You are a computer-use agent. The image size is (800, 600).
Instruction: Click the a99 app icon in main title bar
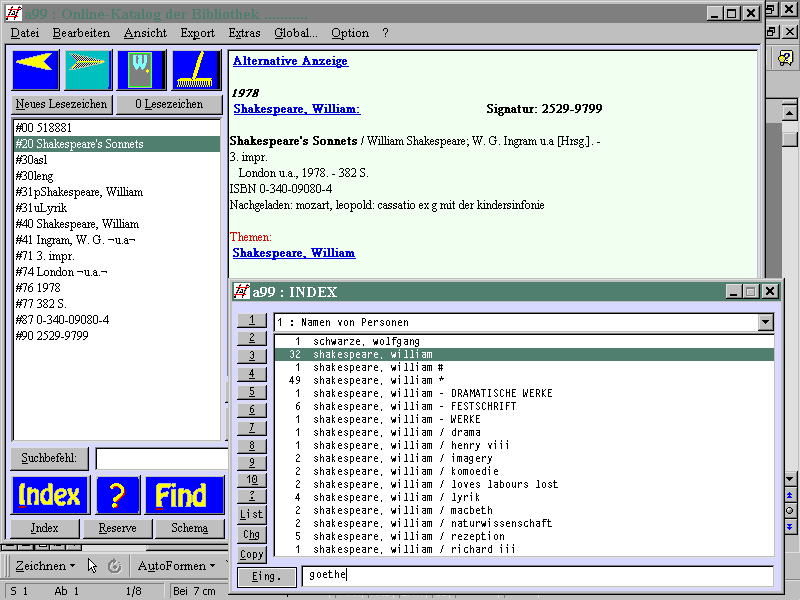tap(14, 13)
